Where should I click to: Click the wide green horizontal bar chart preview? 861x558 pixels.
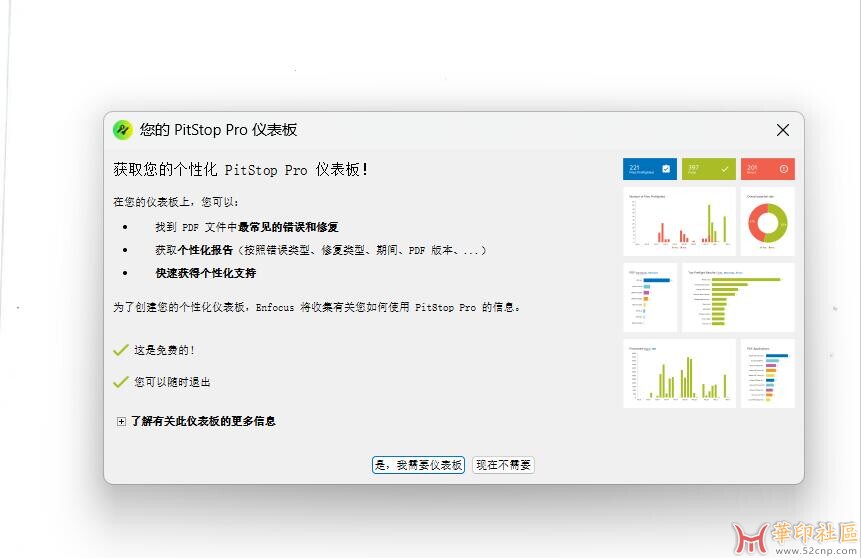[x=738, y=297]
